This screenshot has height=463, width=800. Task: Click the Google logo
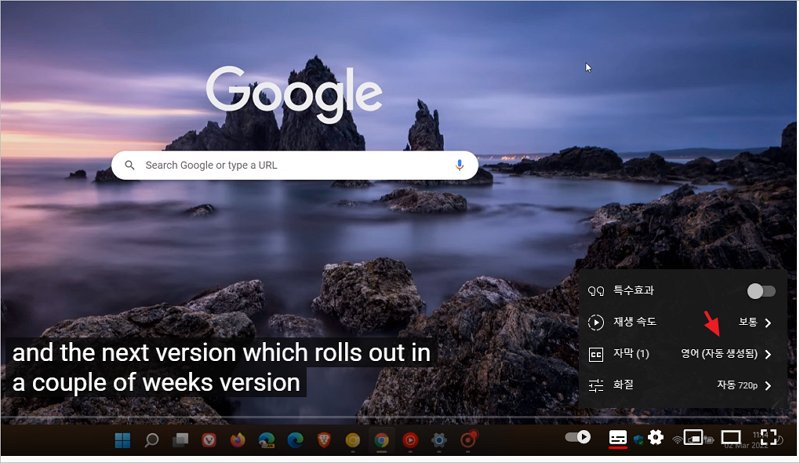[294, 92]
